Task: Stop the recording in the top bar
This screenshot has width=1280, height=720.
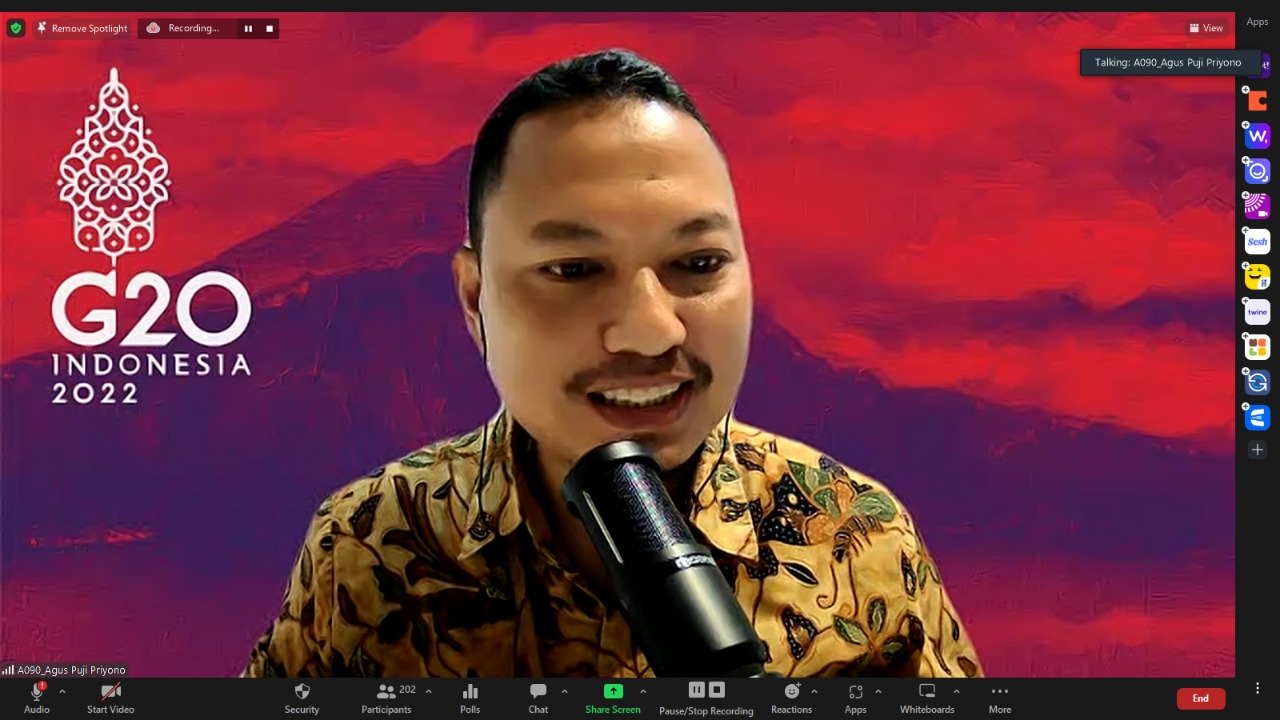Action: coord(269,29)
